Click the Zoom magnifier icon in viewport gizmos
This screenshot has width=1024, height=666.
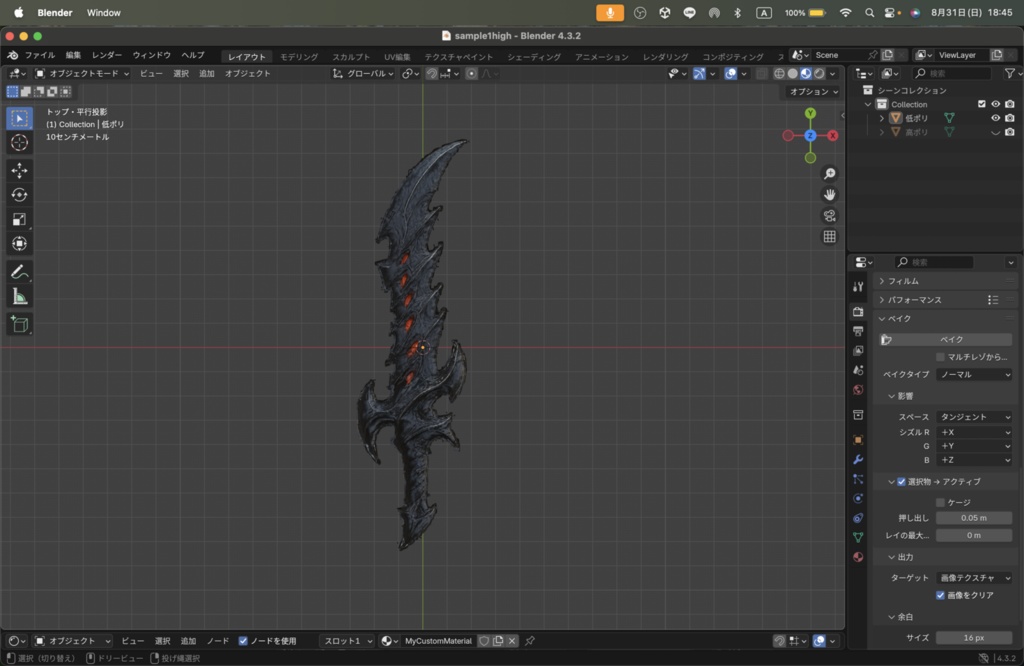[828, 173]
